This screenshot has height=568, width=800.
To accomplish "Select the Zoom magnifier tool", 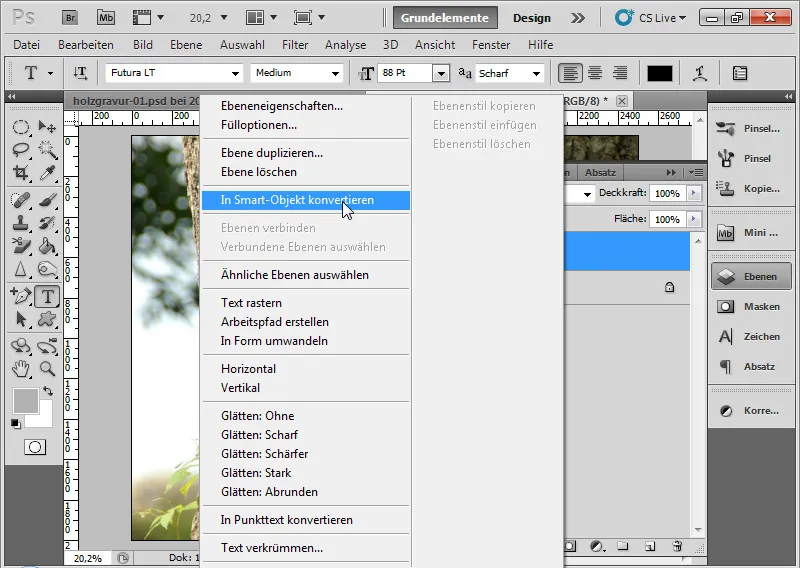I will 47,368.
